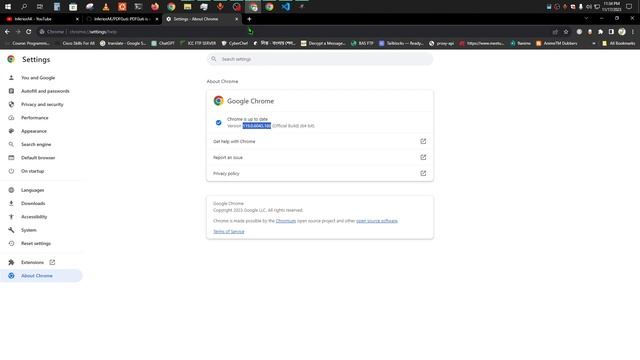Click external link icon beside Report an issue

pyautogui.click(x=423, y=157)
